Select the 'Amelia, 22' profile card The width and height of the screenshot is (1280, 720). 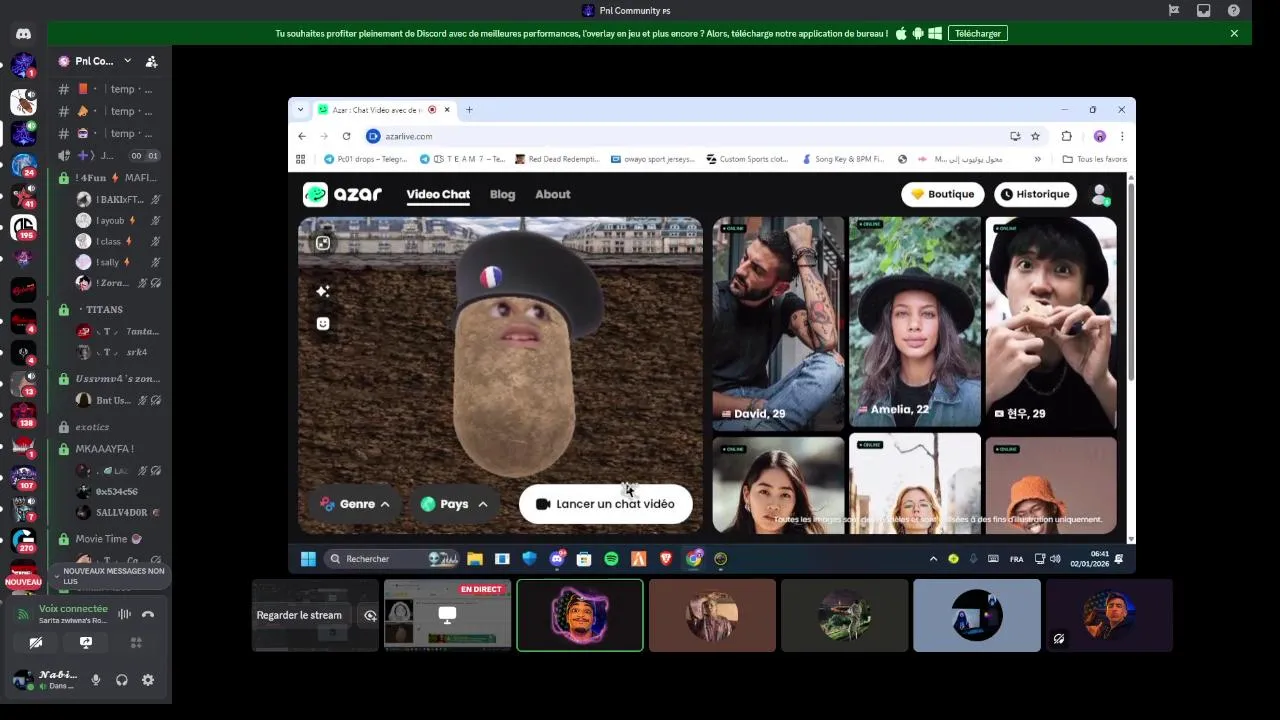click(914, 323)
